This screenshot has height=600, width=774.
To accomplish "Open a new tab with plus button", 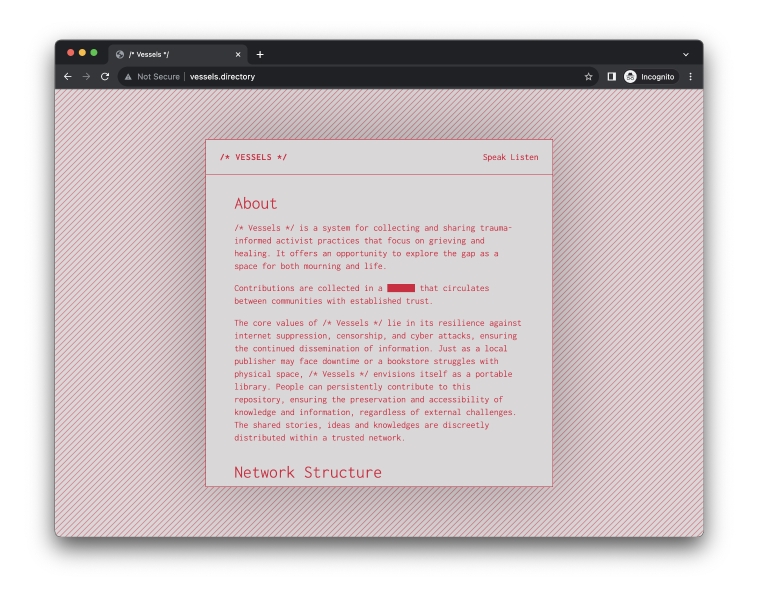I will pos(260,54).
